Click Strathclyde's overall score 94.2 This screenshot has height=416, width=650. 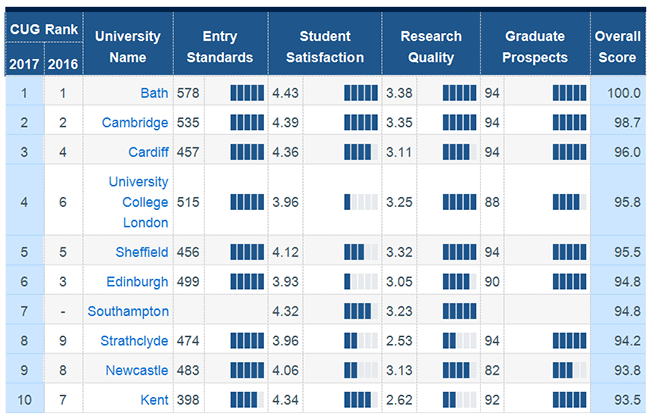[627, 341]
